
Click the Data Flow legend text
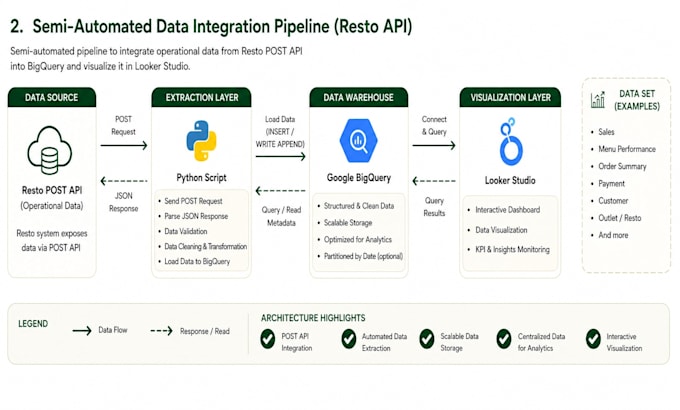[x=113, y=330]
